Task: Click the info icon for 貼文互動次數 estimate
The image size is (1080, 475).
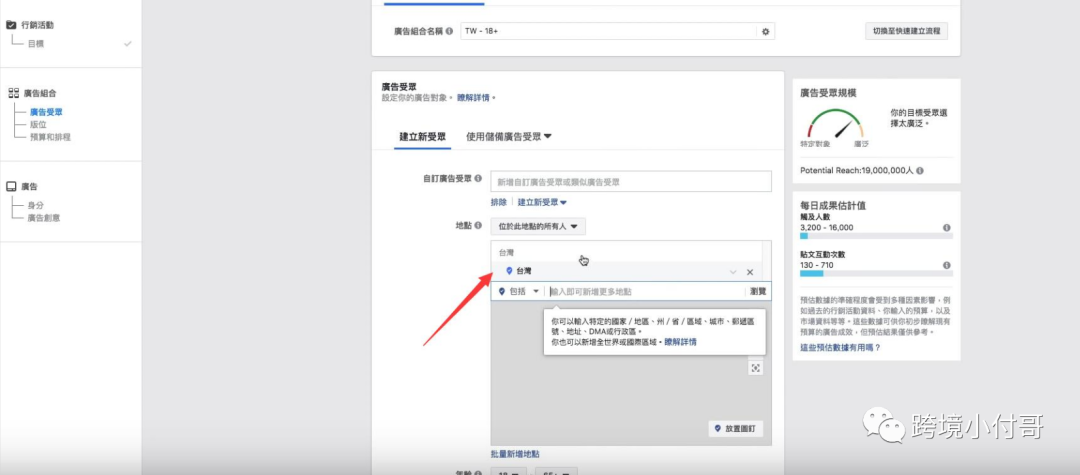Action: point(946,265)
